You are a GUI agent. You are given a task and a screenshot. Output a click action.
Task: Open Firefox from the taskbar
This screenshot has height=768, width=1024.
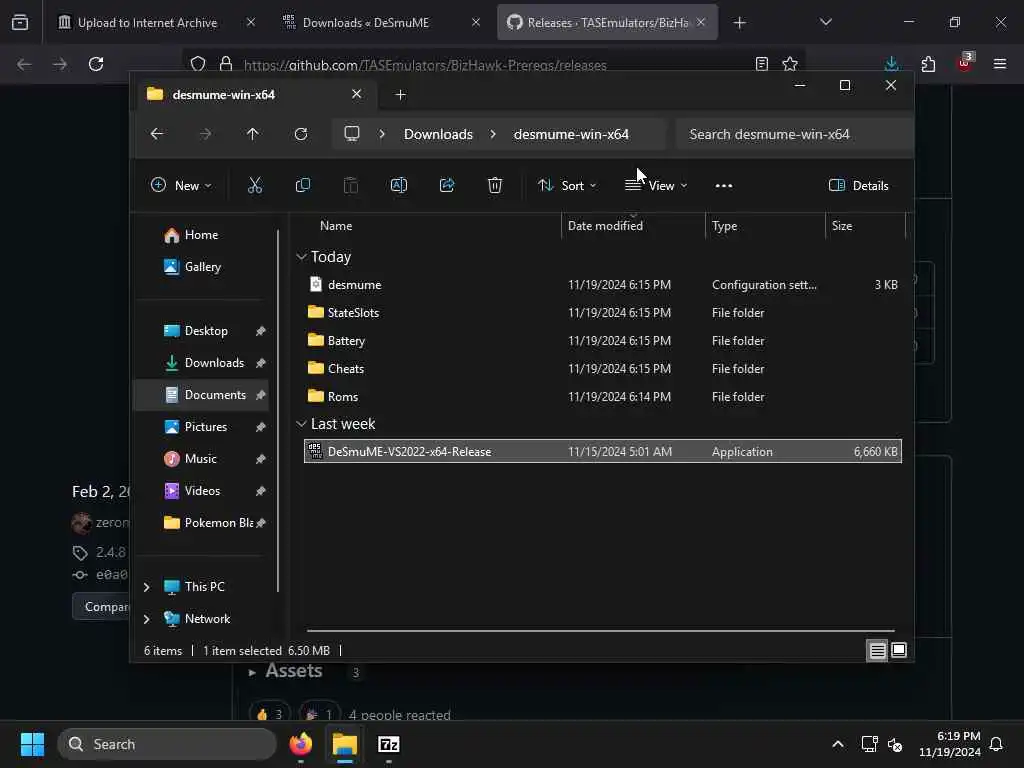tap(301, 744)
